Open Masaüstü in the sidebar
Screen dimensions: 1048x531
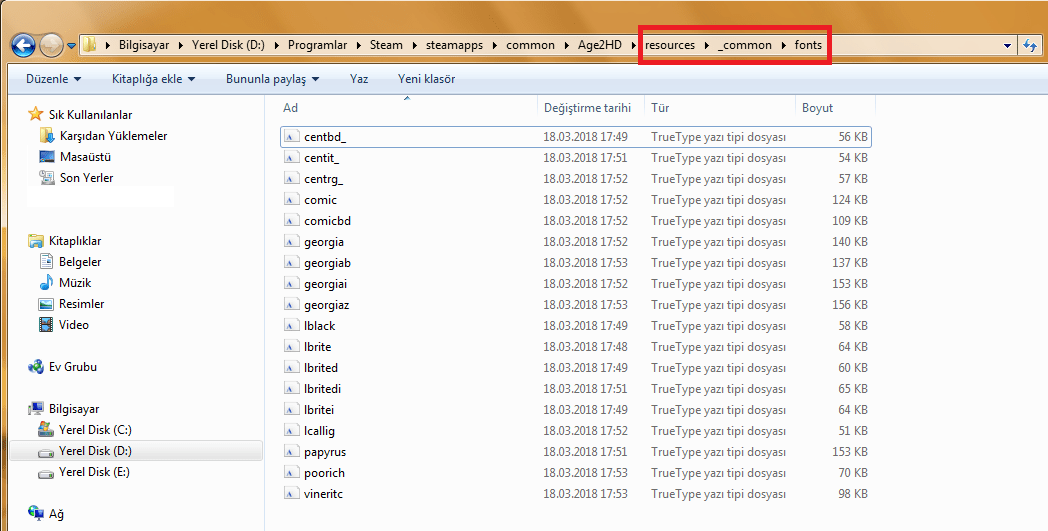coord(85,156)
